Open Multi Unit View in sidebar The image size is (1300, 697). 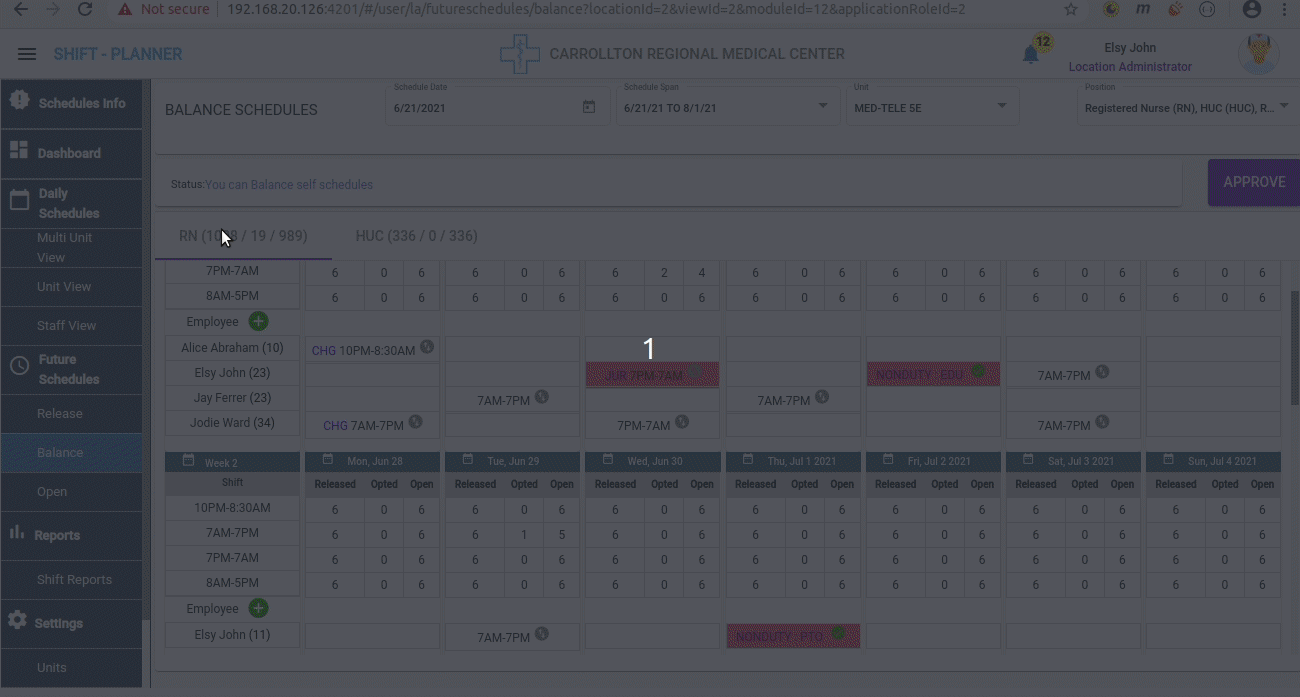tap(65, 247)
